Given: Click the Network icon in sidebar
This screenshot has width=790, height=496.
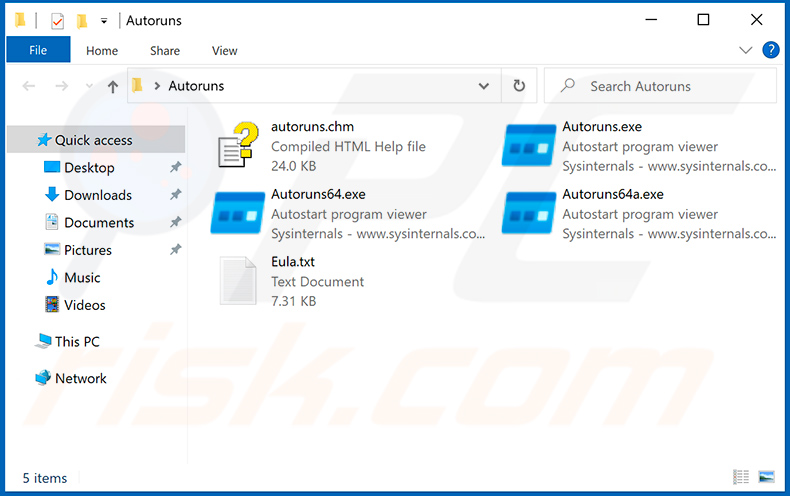Looking at the screenshot, I should pos(43,378).
